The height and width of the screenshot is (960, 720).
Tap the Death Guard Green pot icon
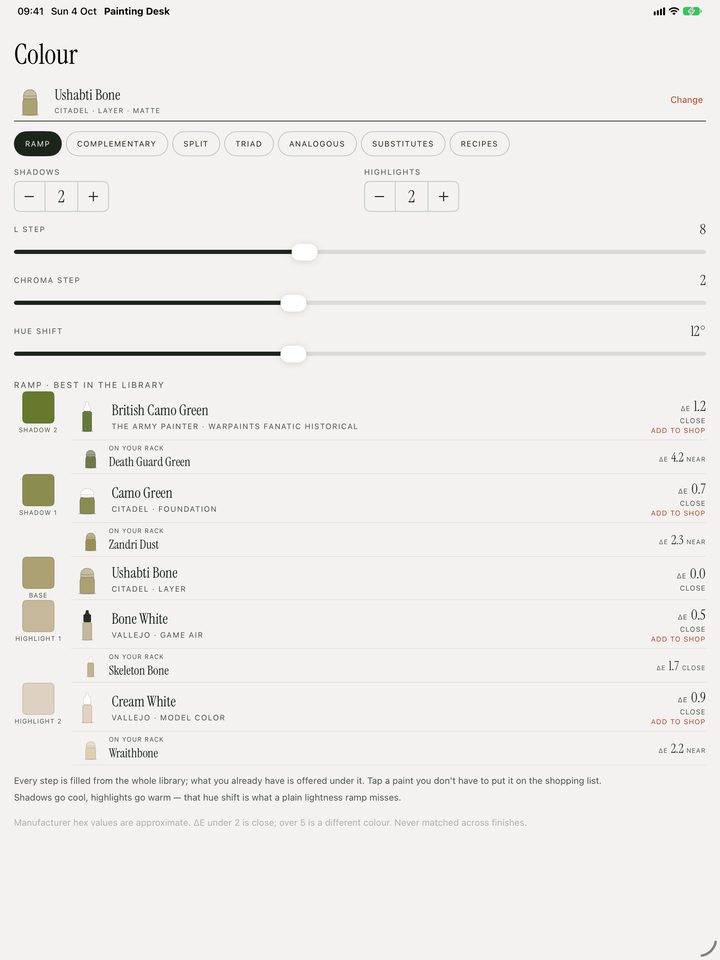point(91,459)
